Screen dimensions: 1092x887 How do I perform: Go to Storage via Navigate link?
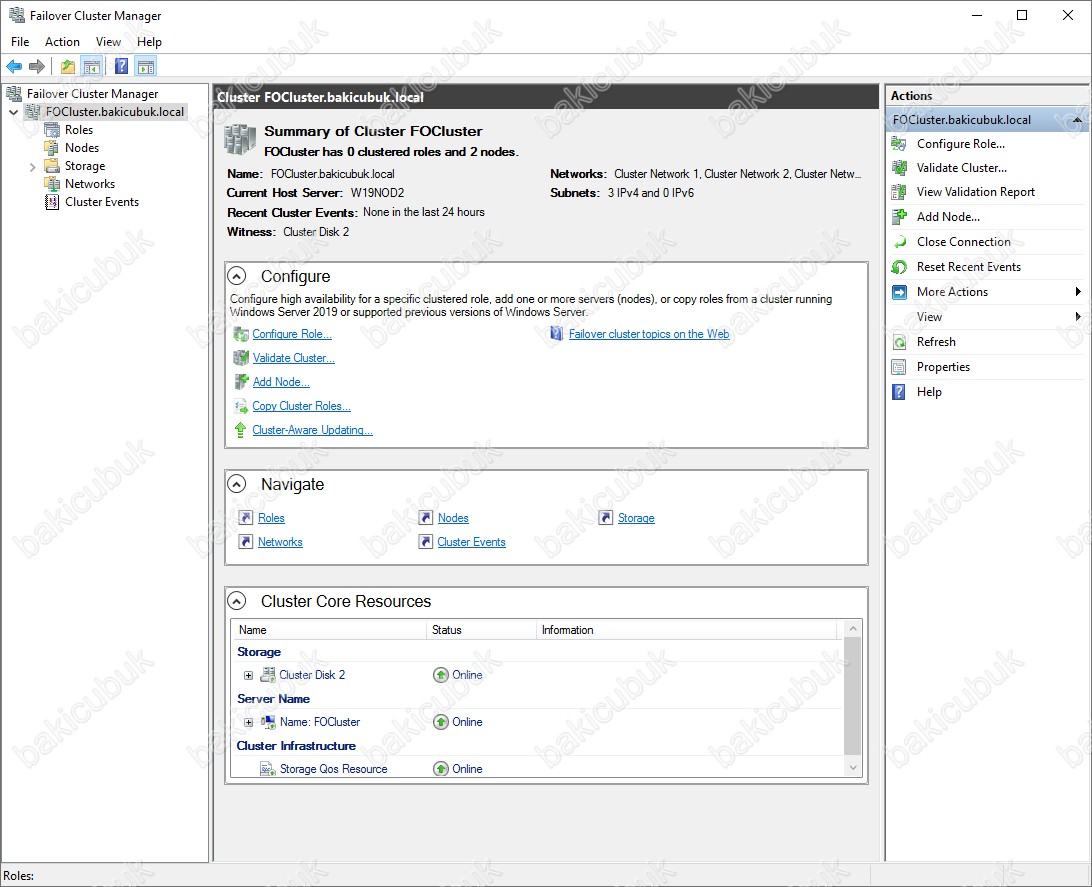636,518
